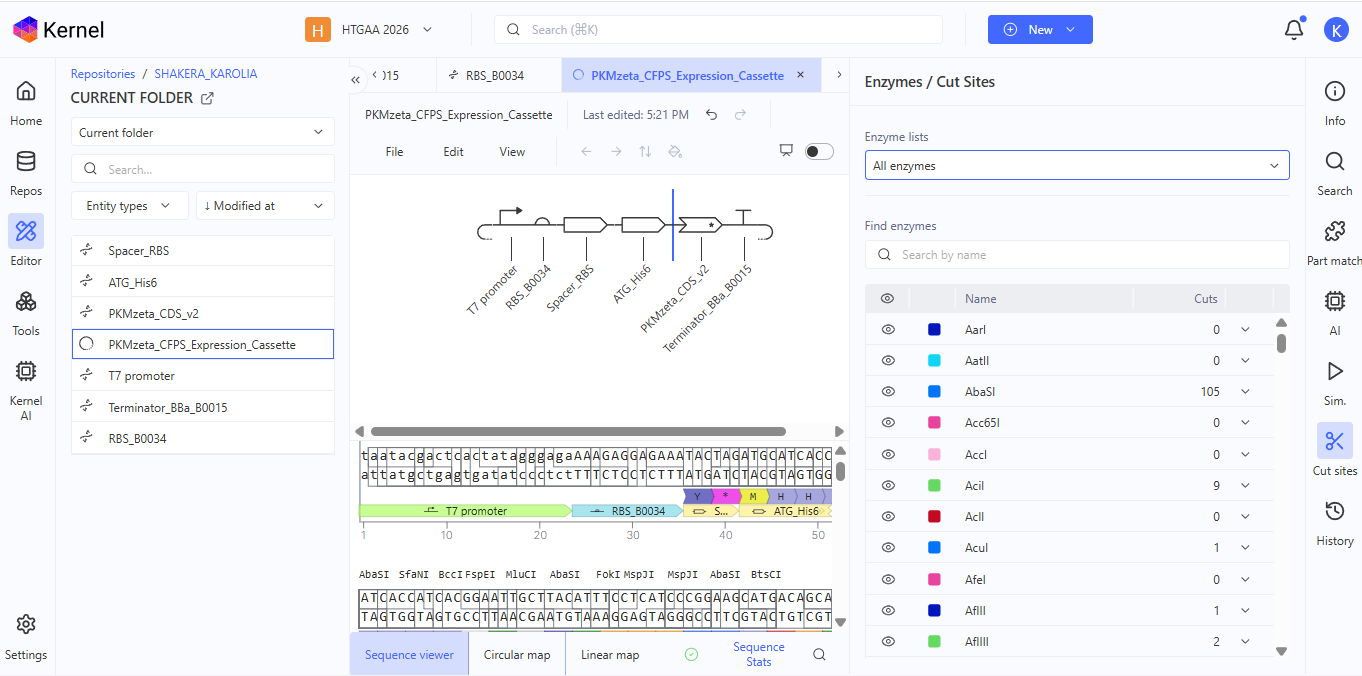Switch to the Circular map tab
Image resolution: width=1362 pixels, height=676 pixels.
tap(517, 655)
